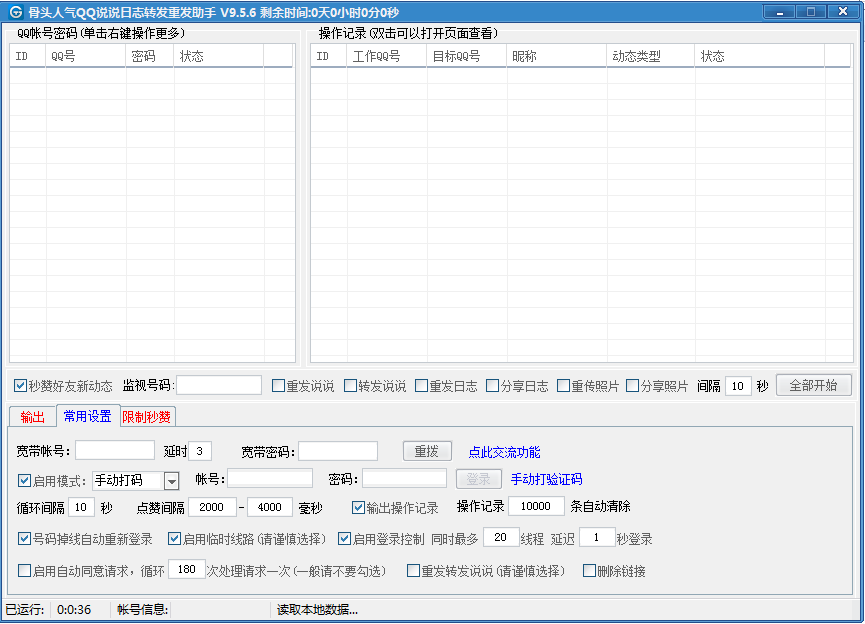865x624 pixels.
Task: Click the 帐号 field beside 手动打码
Action: pyautogui.click(x=270, y=478)
